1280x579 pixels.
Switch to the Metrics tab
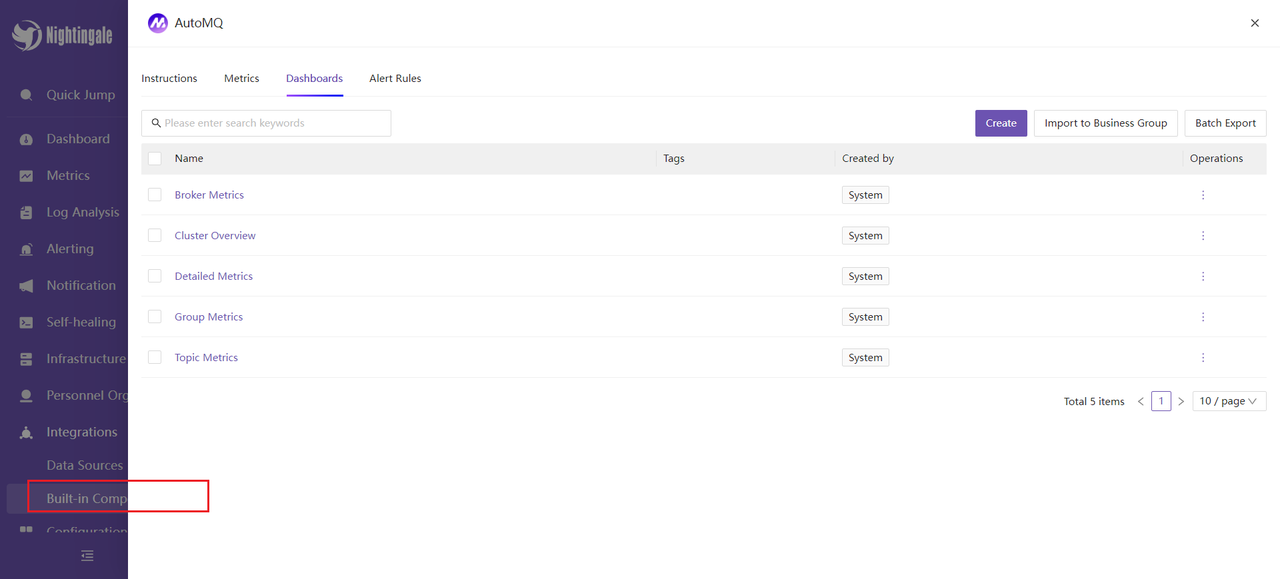241,78
